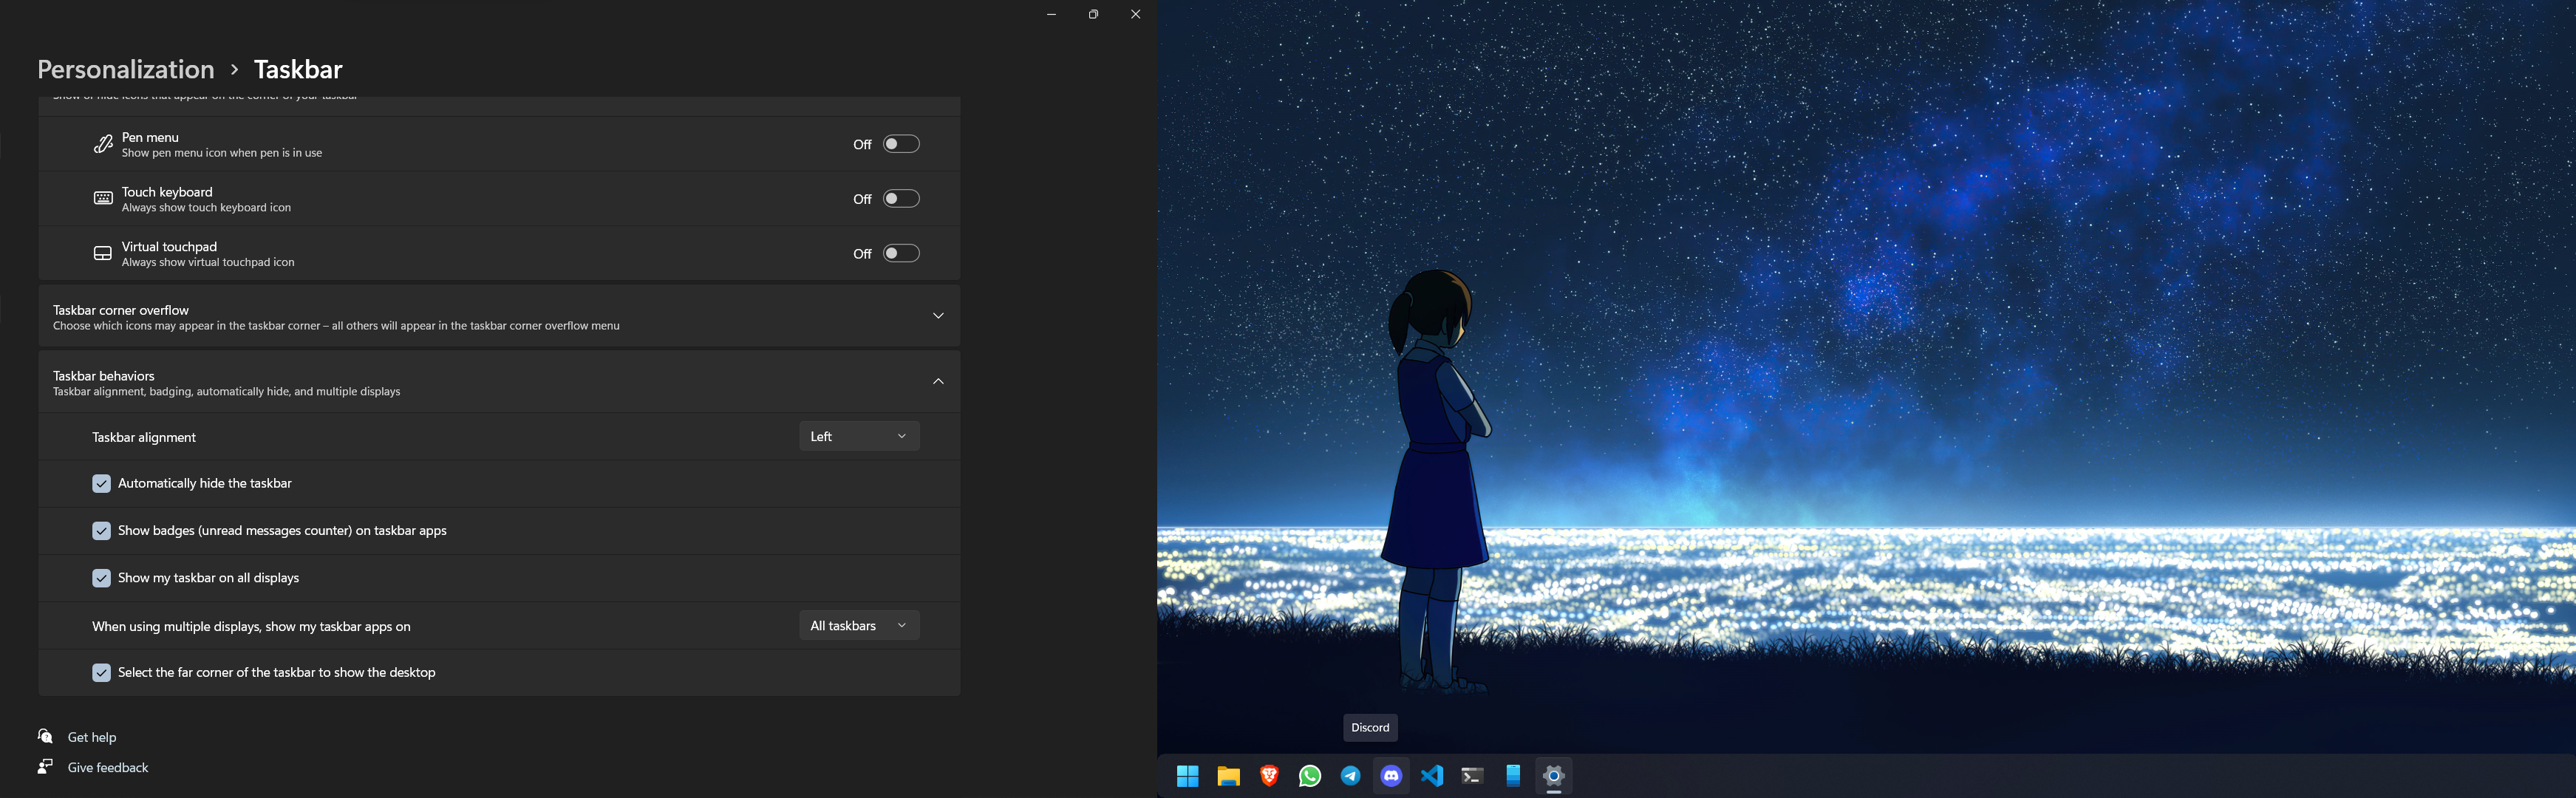This screenshot has height=798, width=2576.
Task: Launch Brave browser from the taskbar
Action: pyautogui.click(x=1269, y=776)
